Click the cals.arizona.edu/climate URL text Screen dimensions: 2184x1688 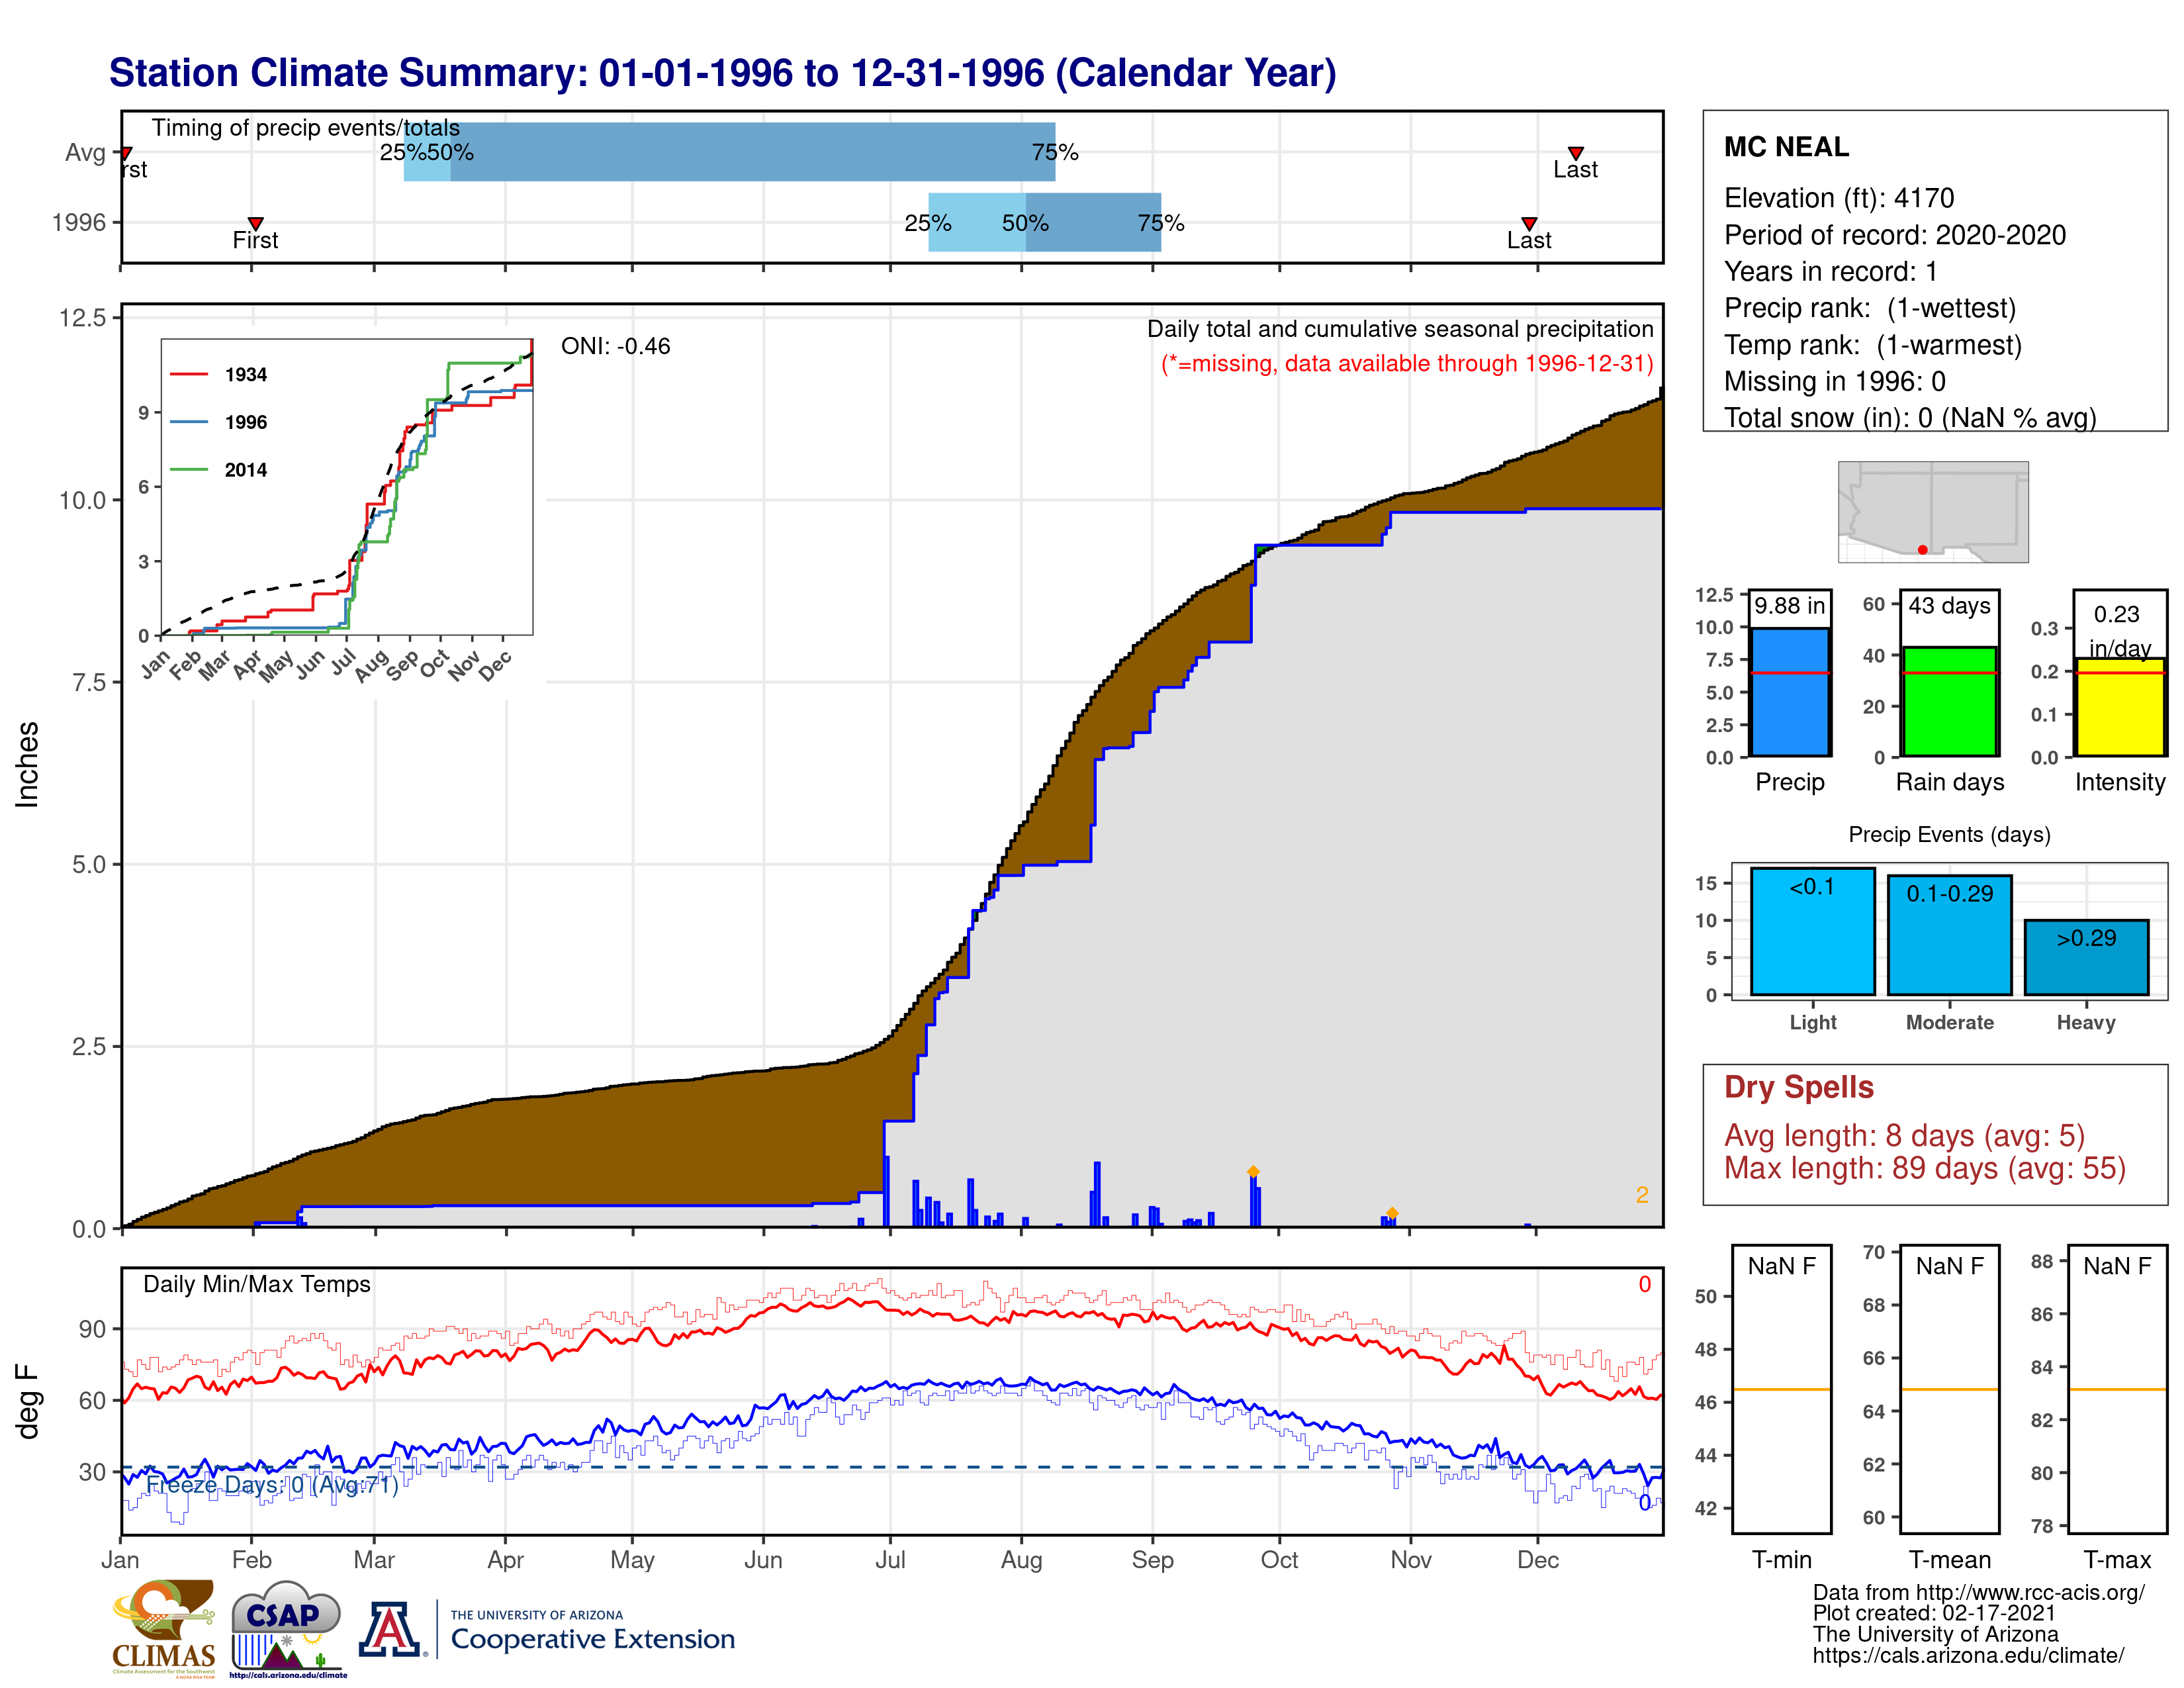point(1968,1656)
